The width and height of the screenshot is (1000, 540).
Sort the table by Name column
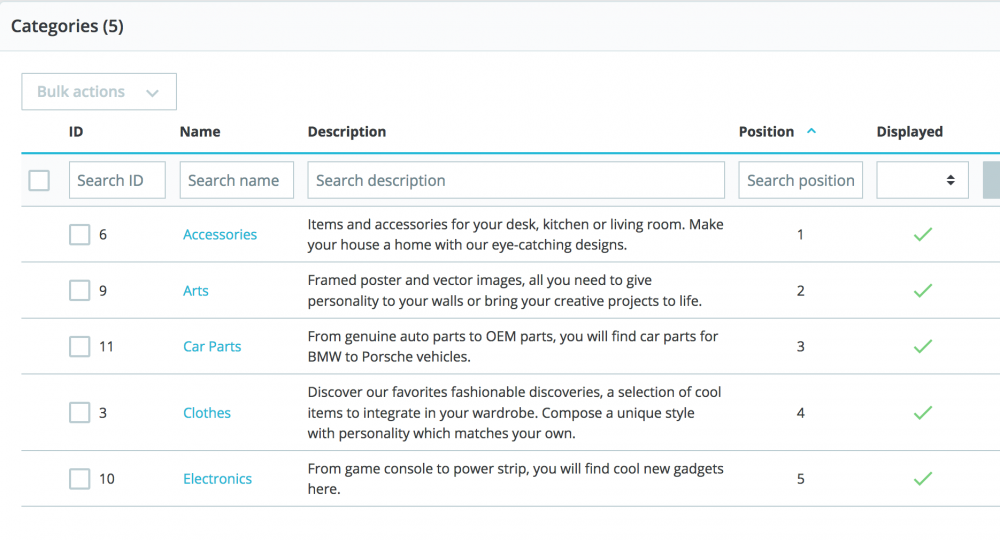point(200,132)
